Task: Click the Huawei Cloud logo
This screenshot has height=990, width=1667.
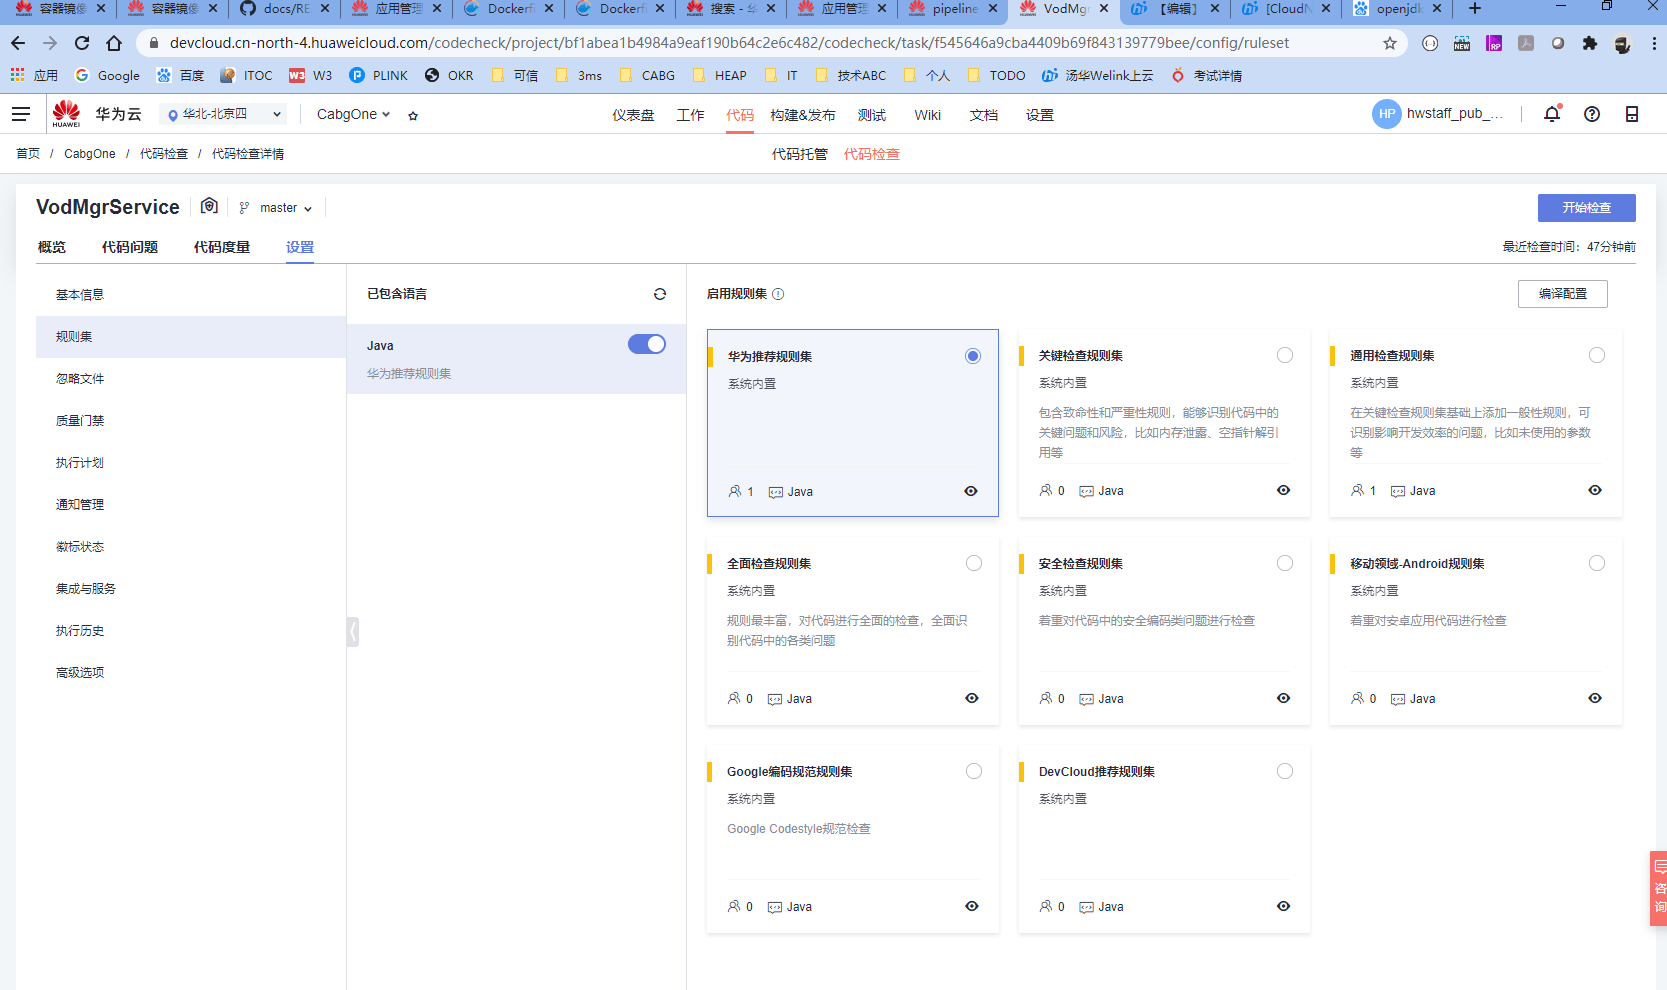Action: [67, 114]
